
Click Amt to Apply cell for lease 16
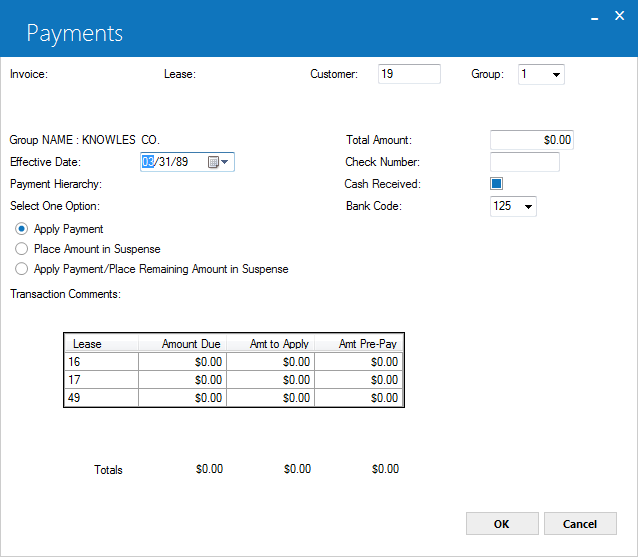pos(271,362)
